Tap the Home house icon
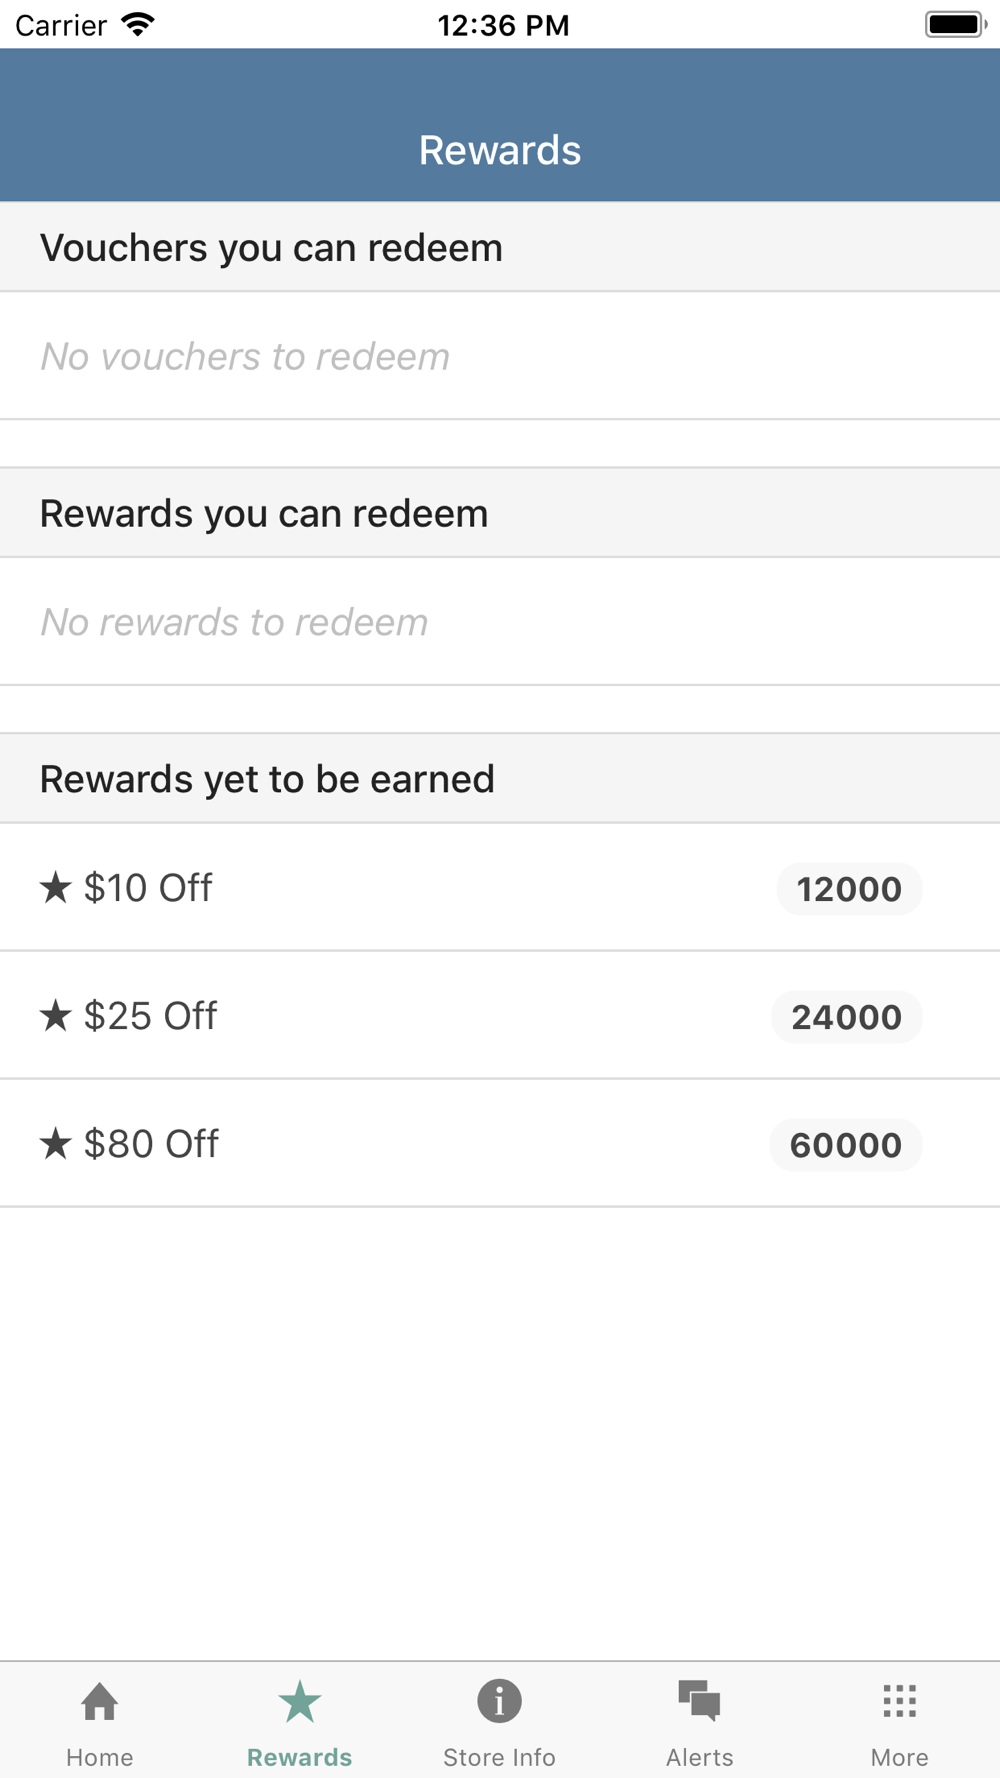 point(100,1701)
